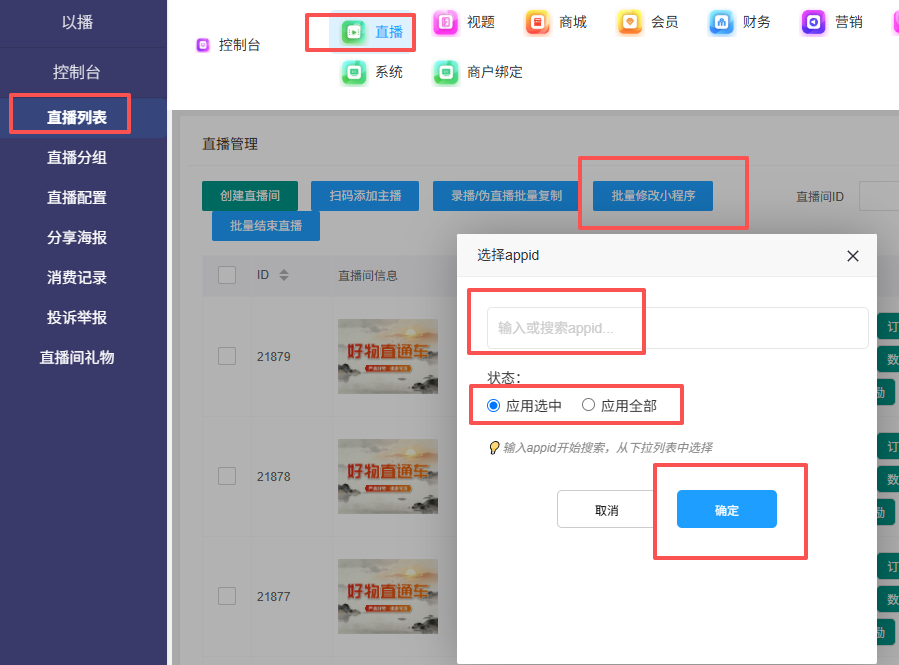Go to 分享海报 in the sidebar

(77, 237)
